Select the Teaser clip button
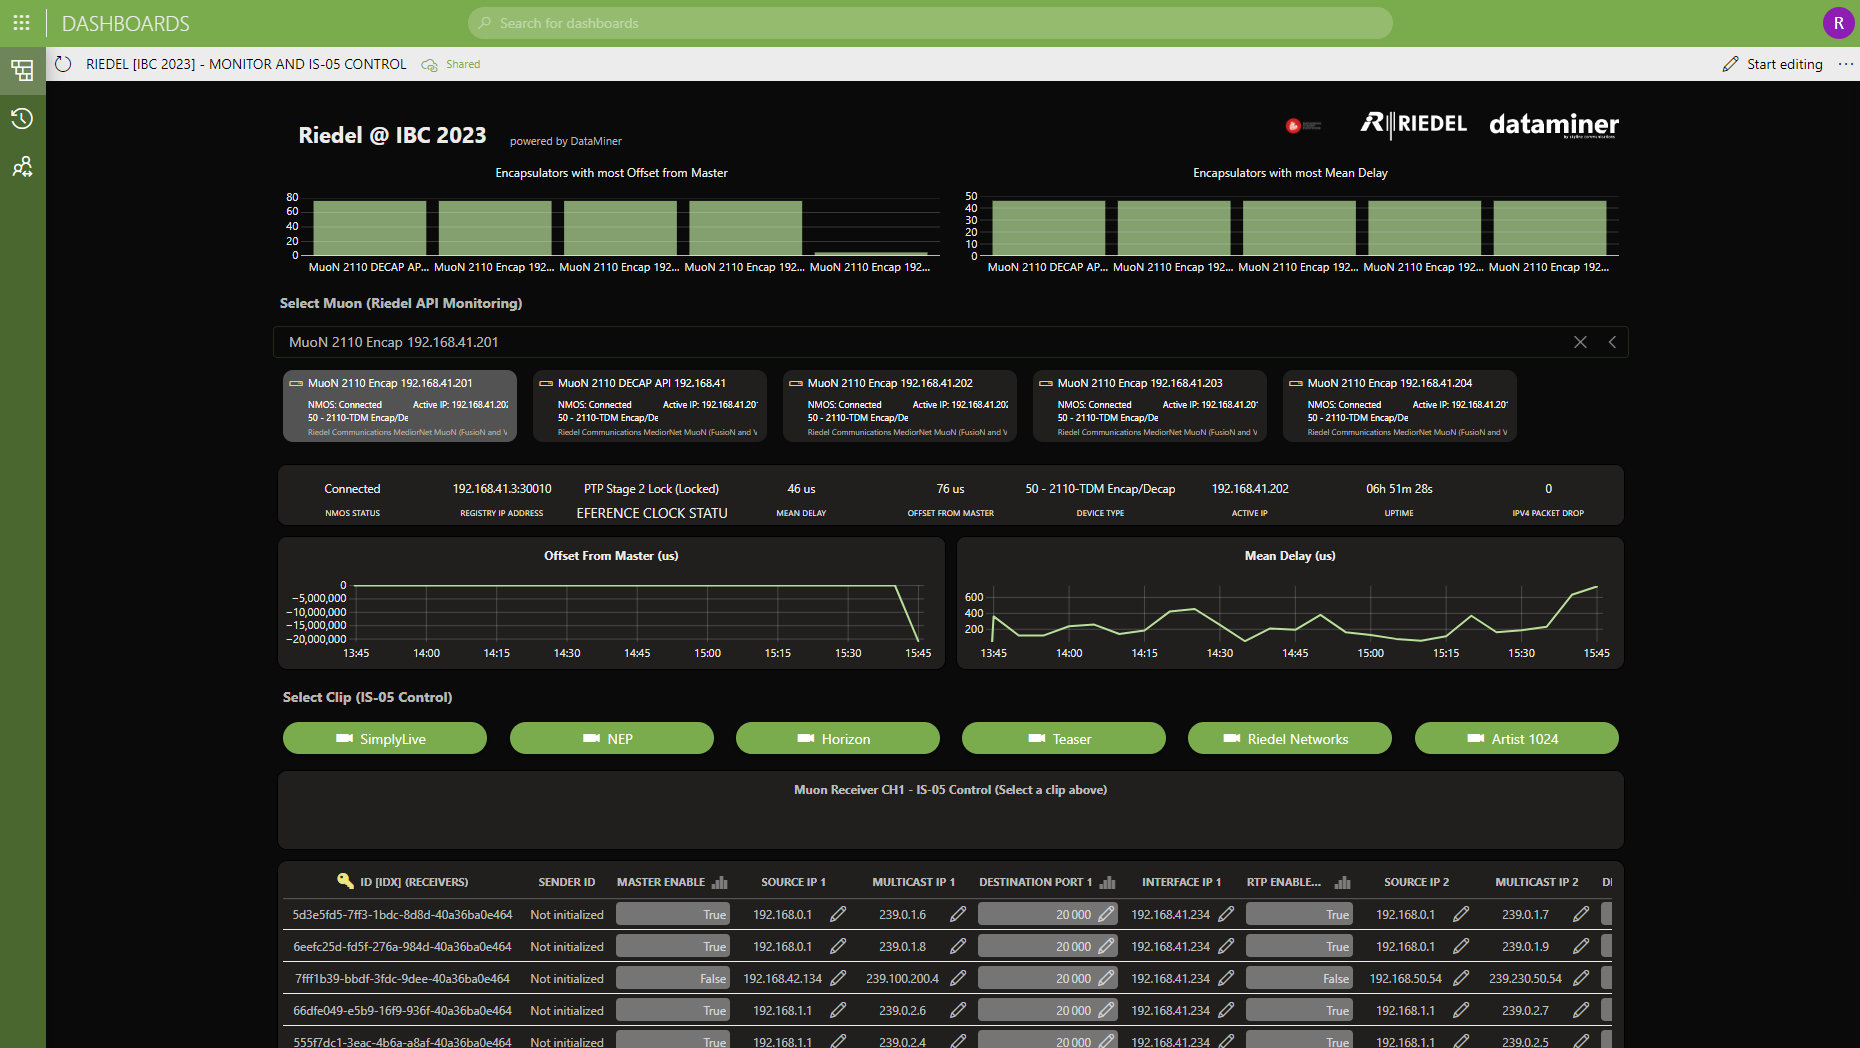 tap(1064, 738)
